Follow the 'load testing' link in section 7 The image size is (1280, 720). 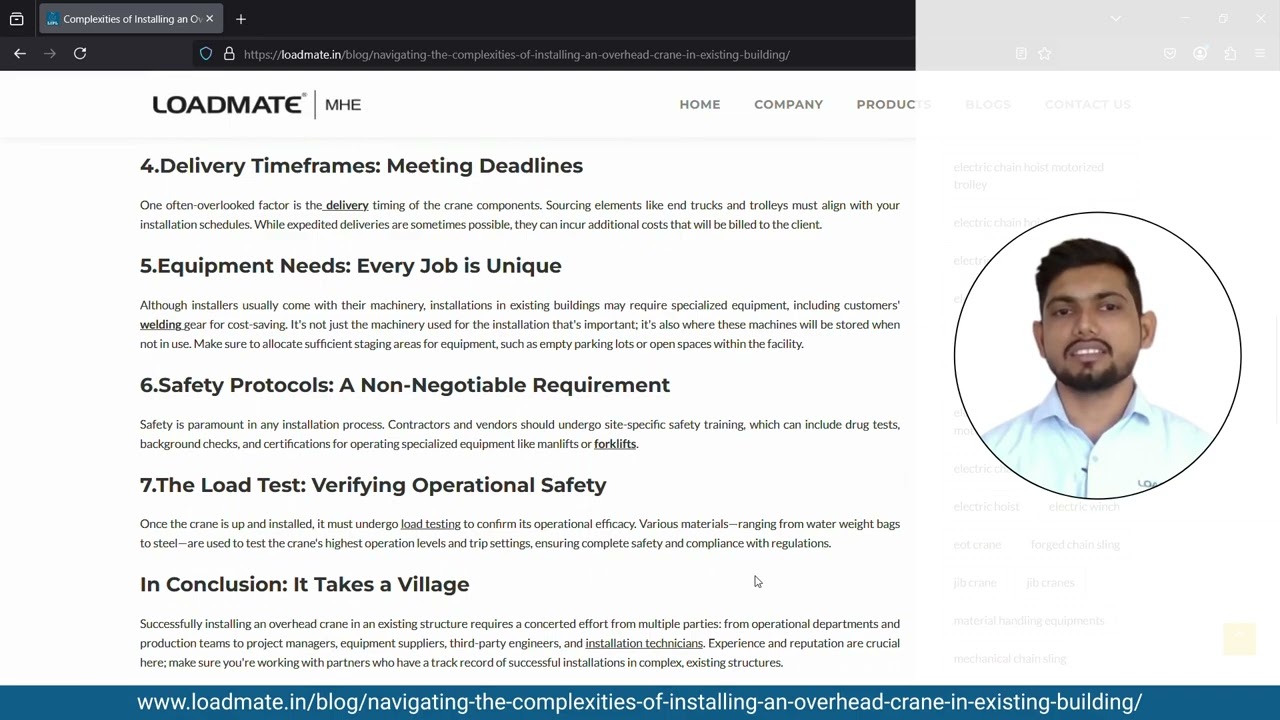431,524
